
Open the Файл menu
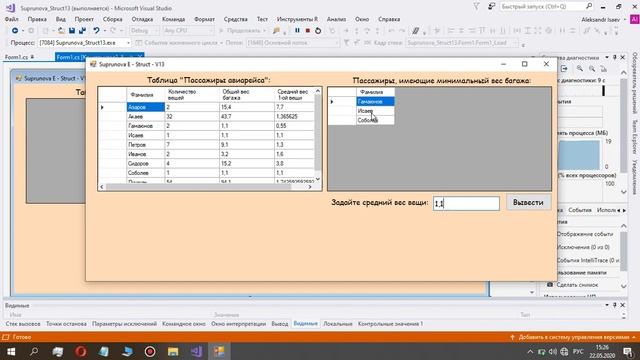tap(11, 19)
